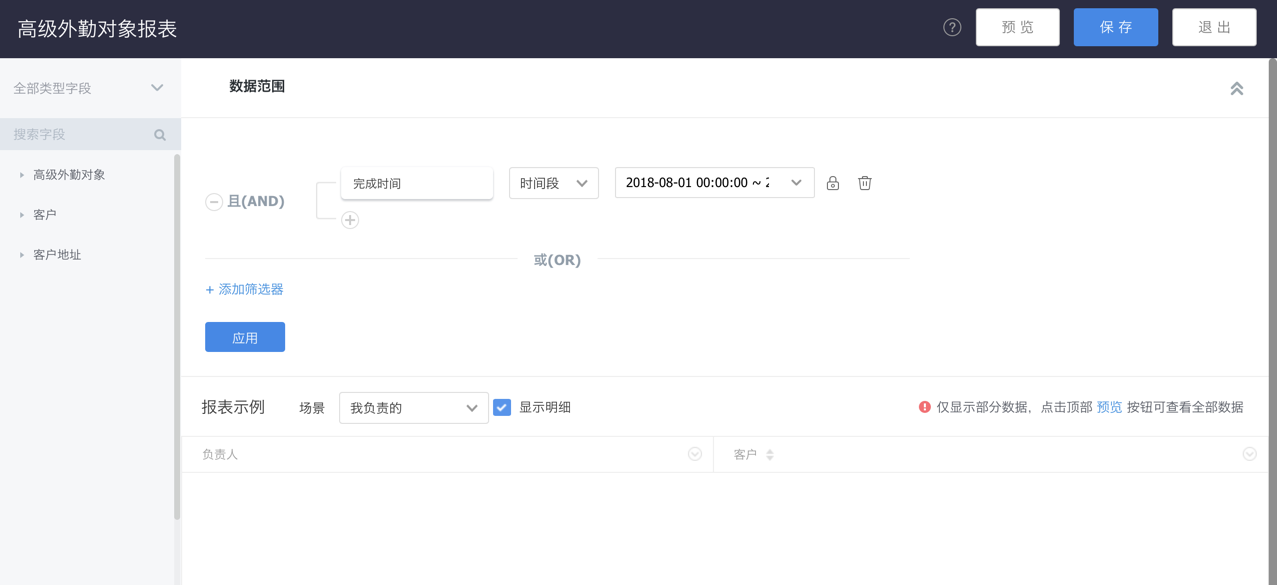Click the 完成时间 filter field

(417, 183)
